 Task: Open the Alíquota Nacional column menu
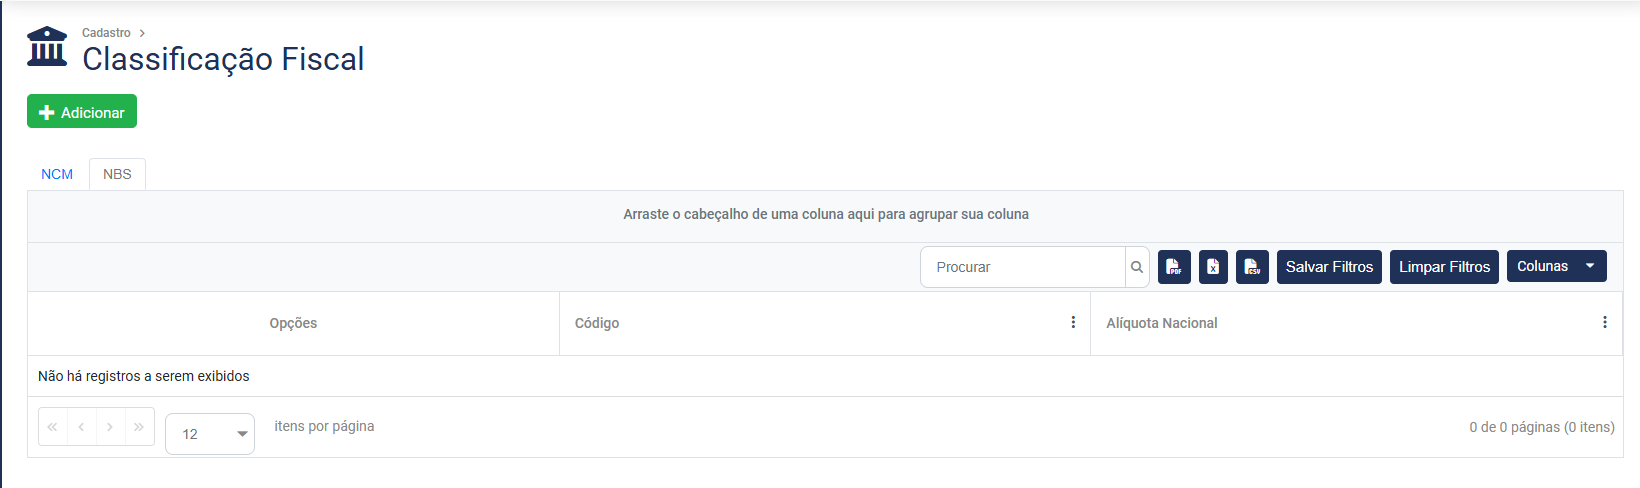click(x=1604, y=323)
